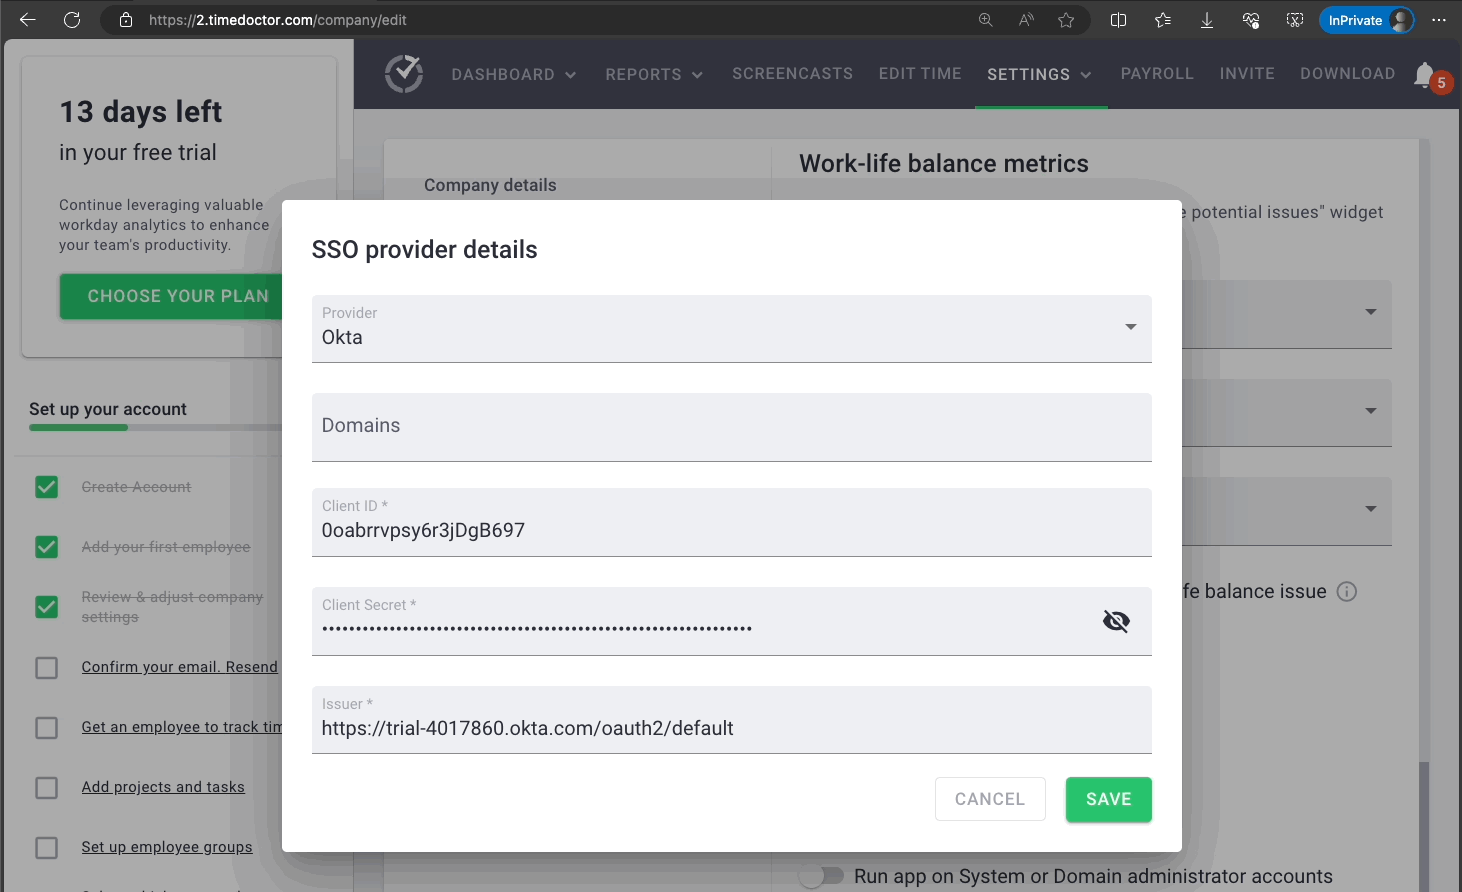Click the info icon beside balance issue
The width and height of the screenshot is (1462, 892).
click(x=1347, y=591)
